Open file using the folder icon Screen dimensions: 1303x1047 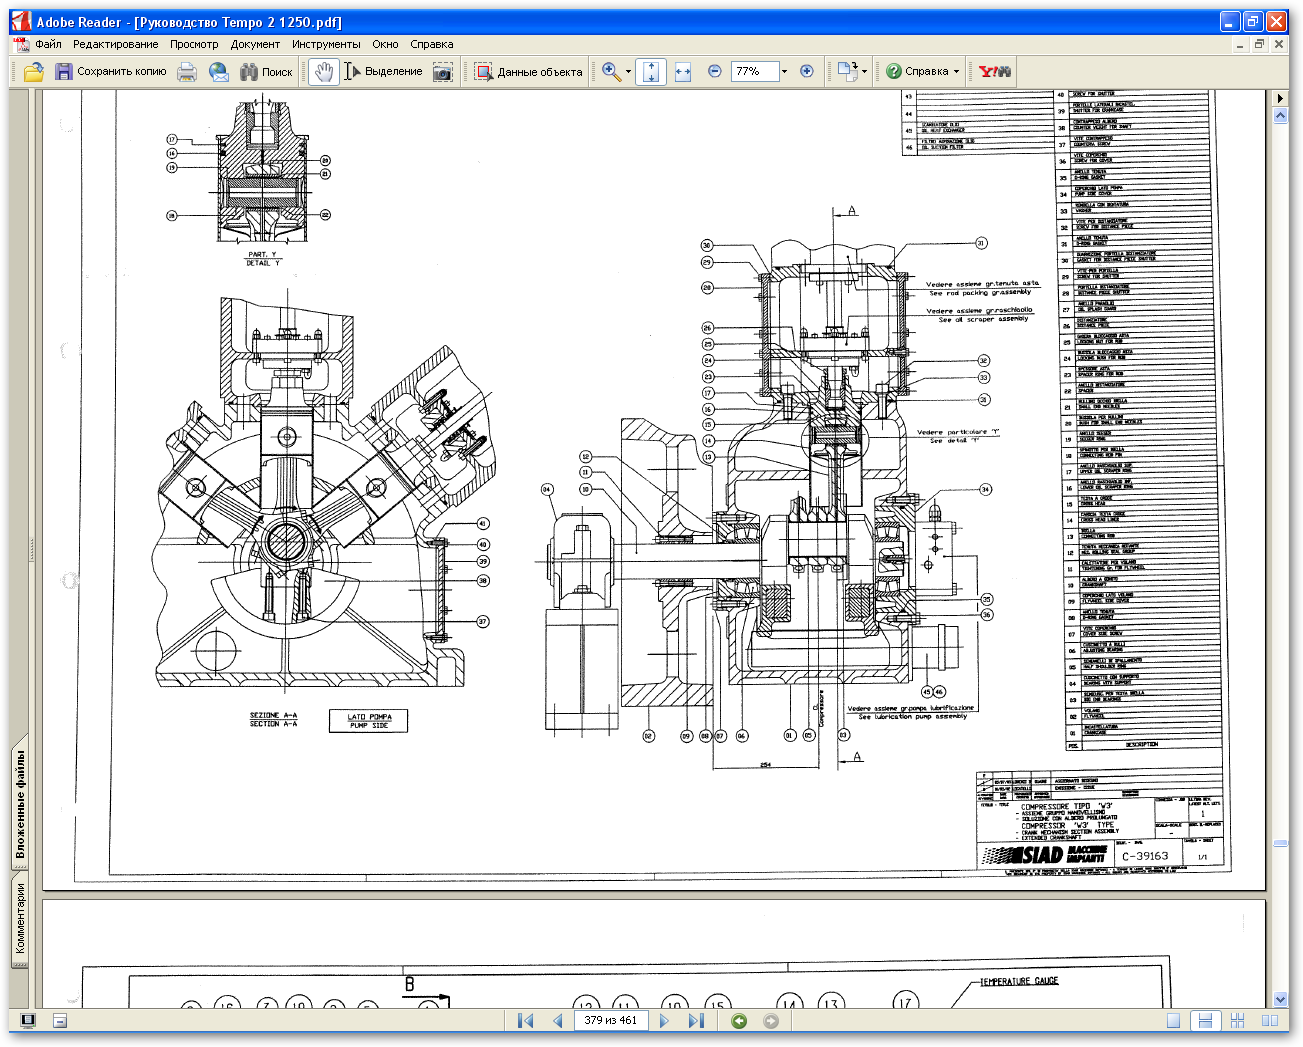(34, 71)
